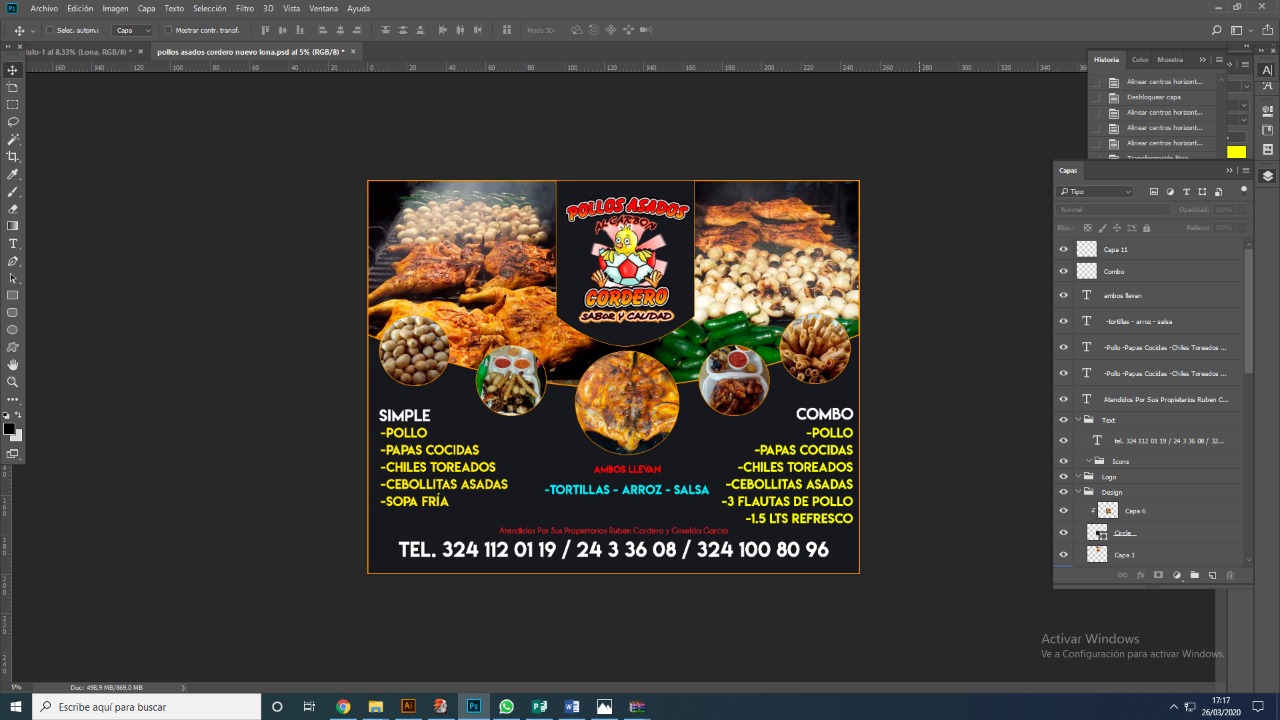
Task: Open Illustrator from the taskbar
Action: tap(408, 707)
